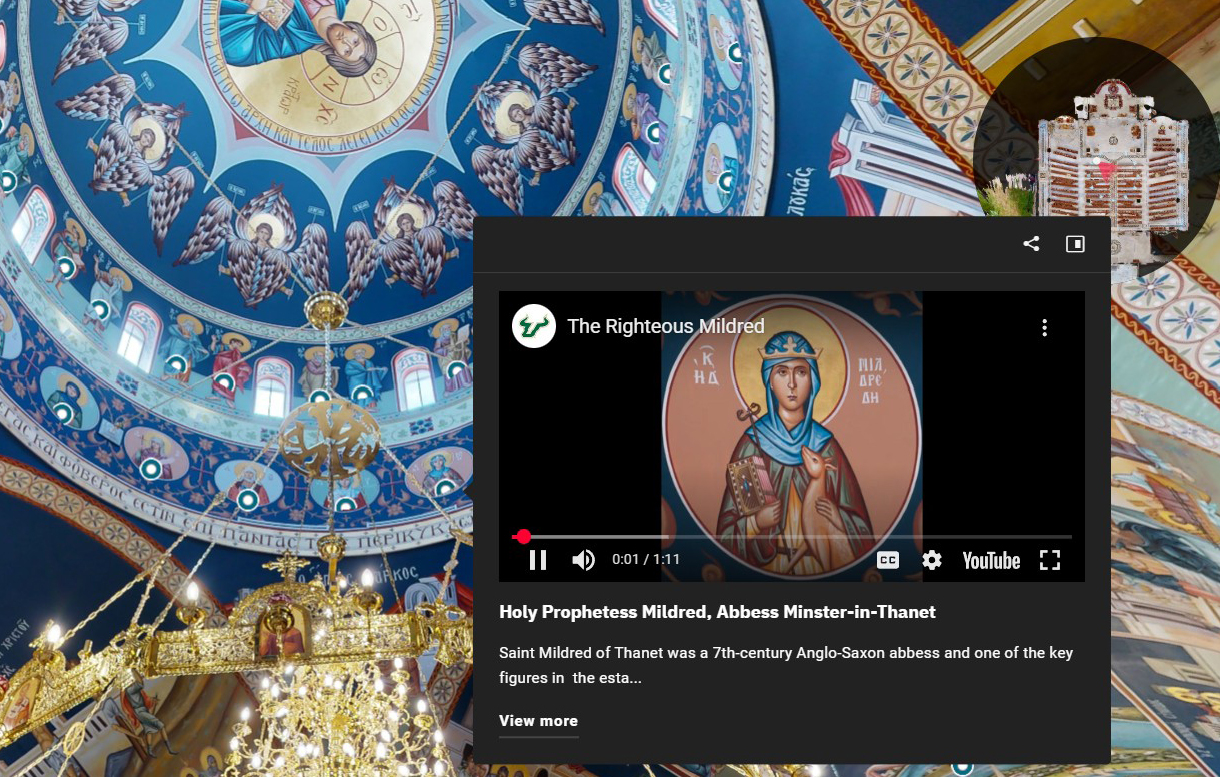
Task: Open the tag on the dome's far-left edge
Action: [x=7, y=181]
